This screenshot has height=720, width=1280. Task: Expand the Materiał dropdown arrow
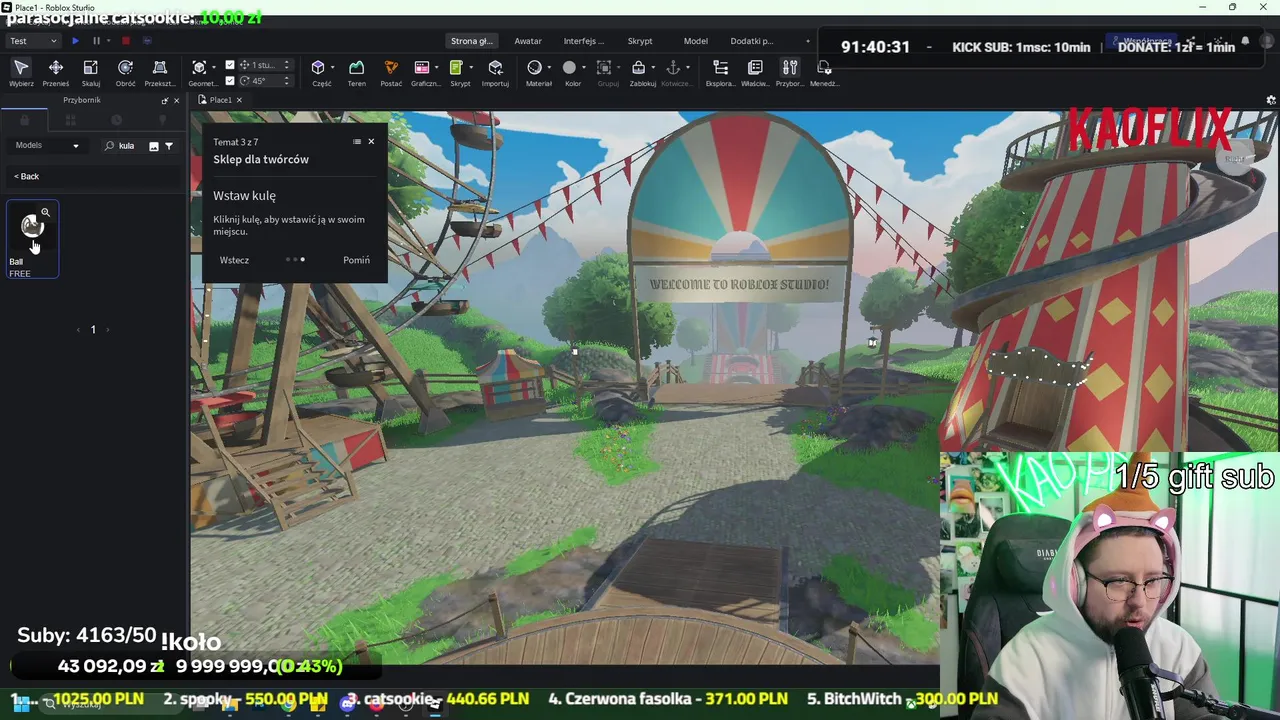(x=549, y=68)
